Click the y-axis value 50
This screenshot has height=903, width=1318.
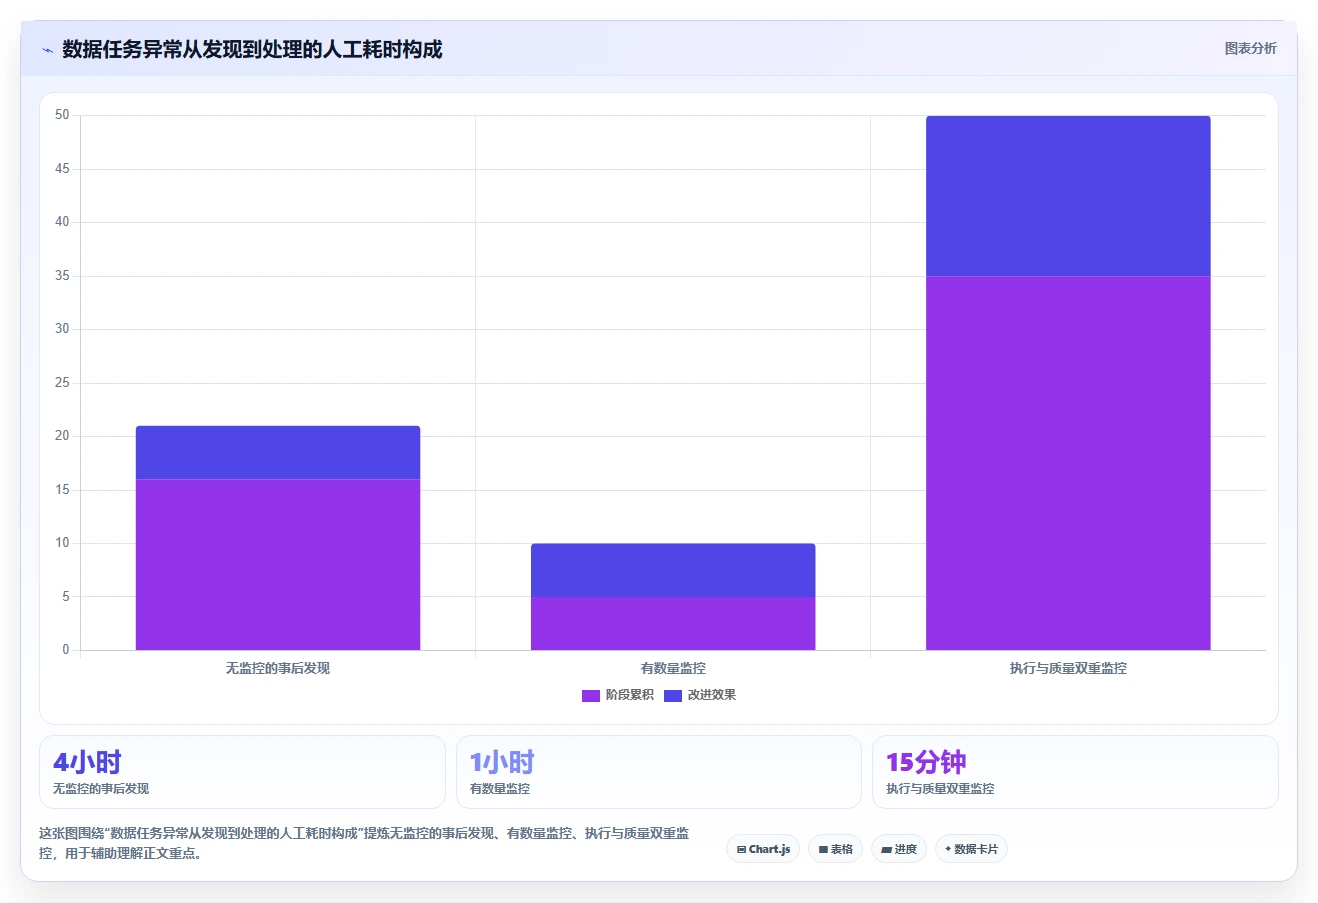(x=62, y=115)
